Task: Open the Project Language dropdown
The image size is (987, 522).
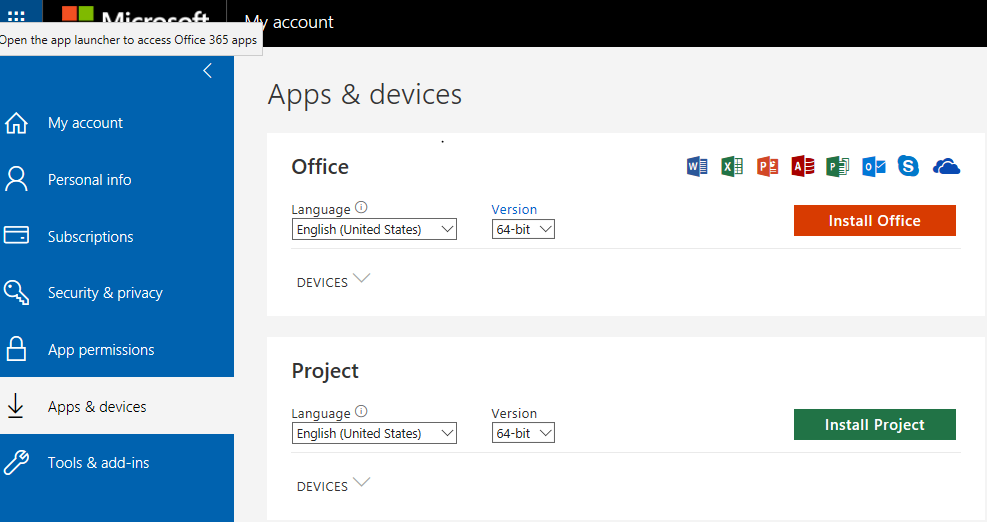Action: click(375, 433)
